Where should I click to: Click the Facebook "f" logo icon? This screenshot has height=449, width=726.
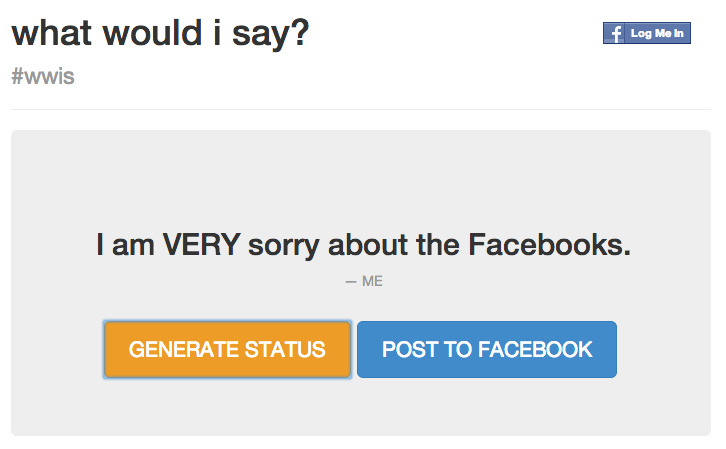[x=614, y=33]
